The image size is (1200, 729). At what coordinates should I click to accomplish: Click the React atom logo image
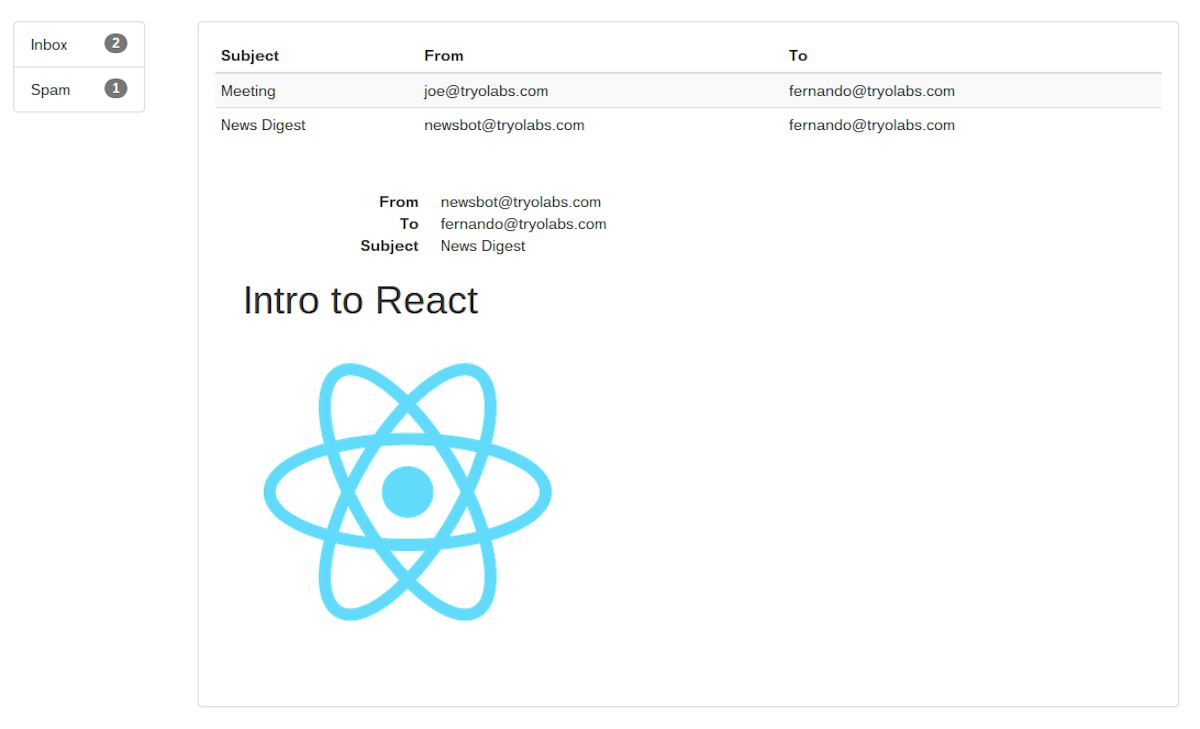point(407,491)
